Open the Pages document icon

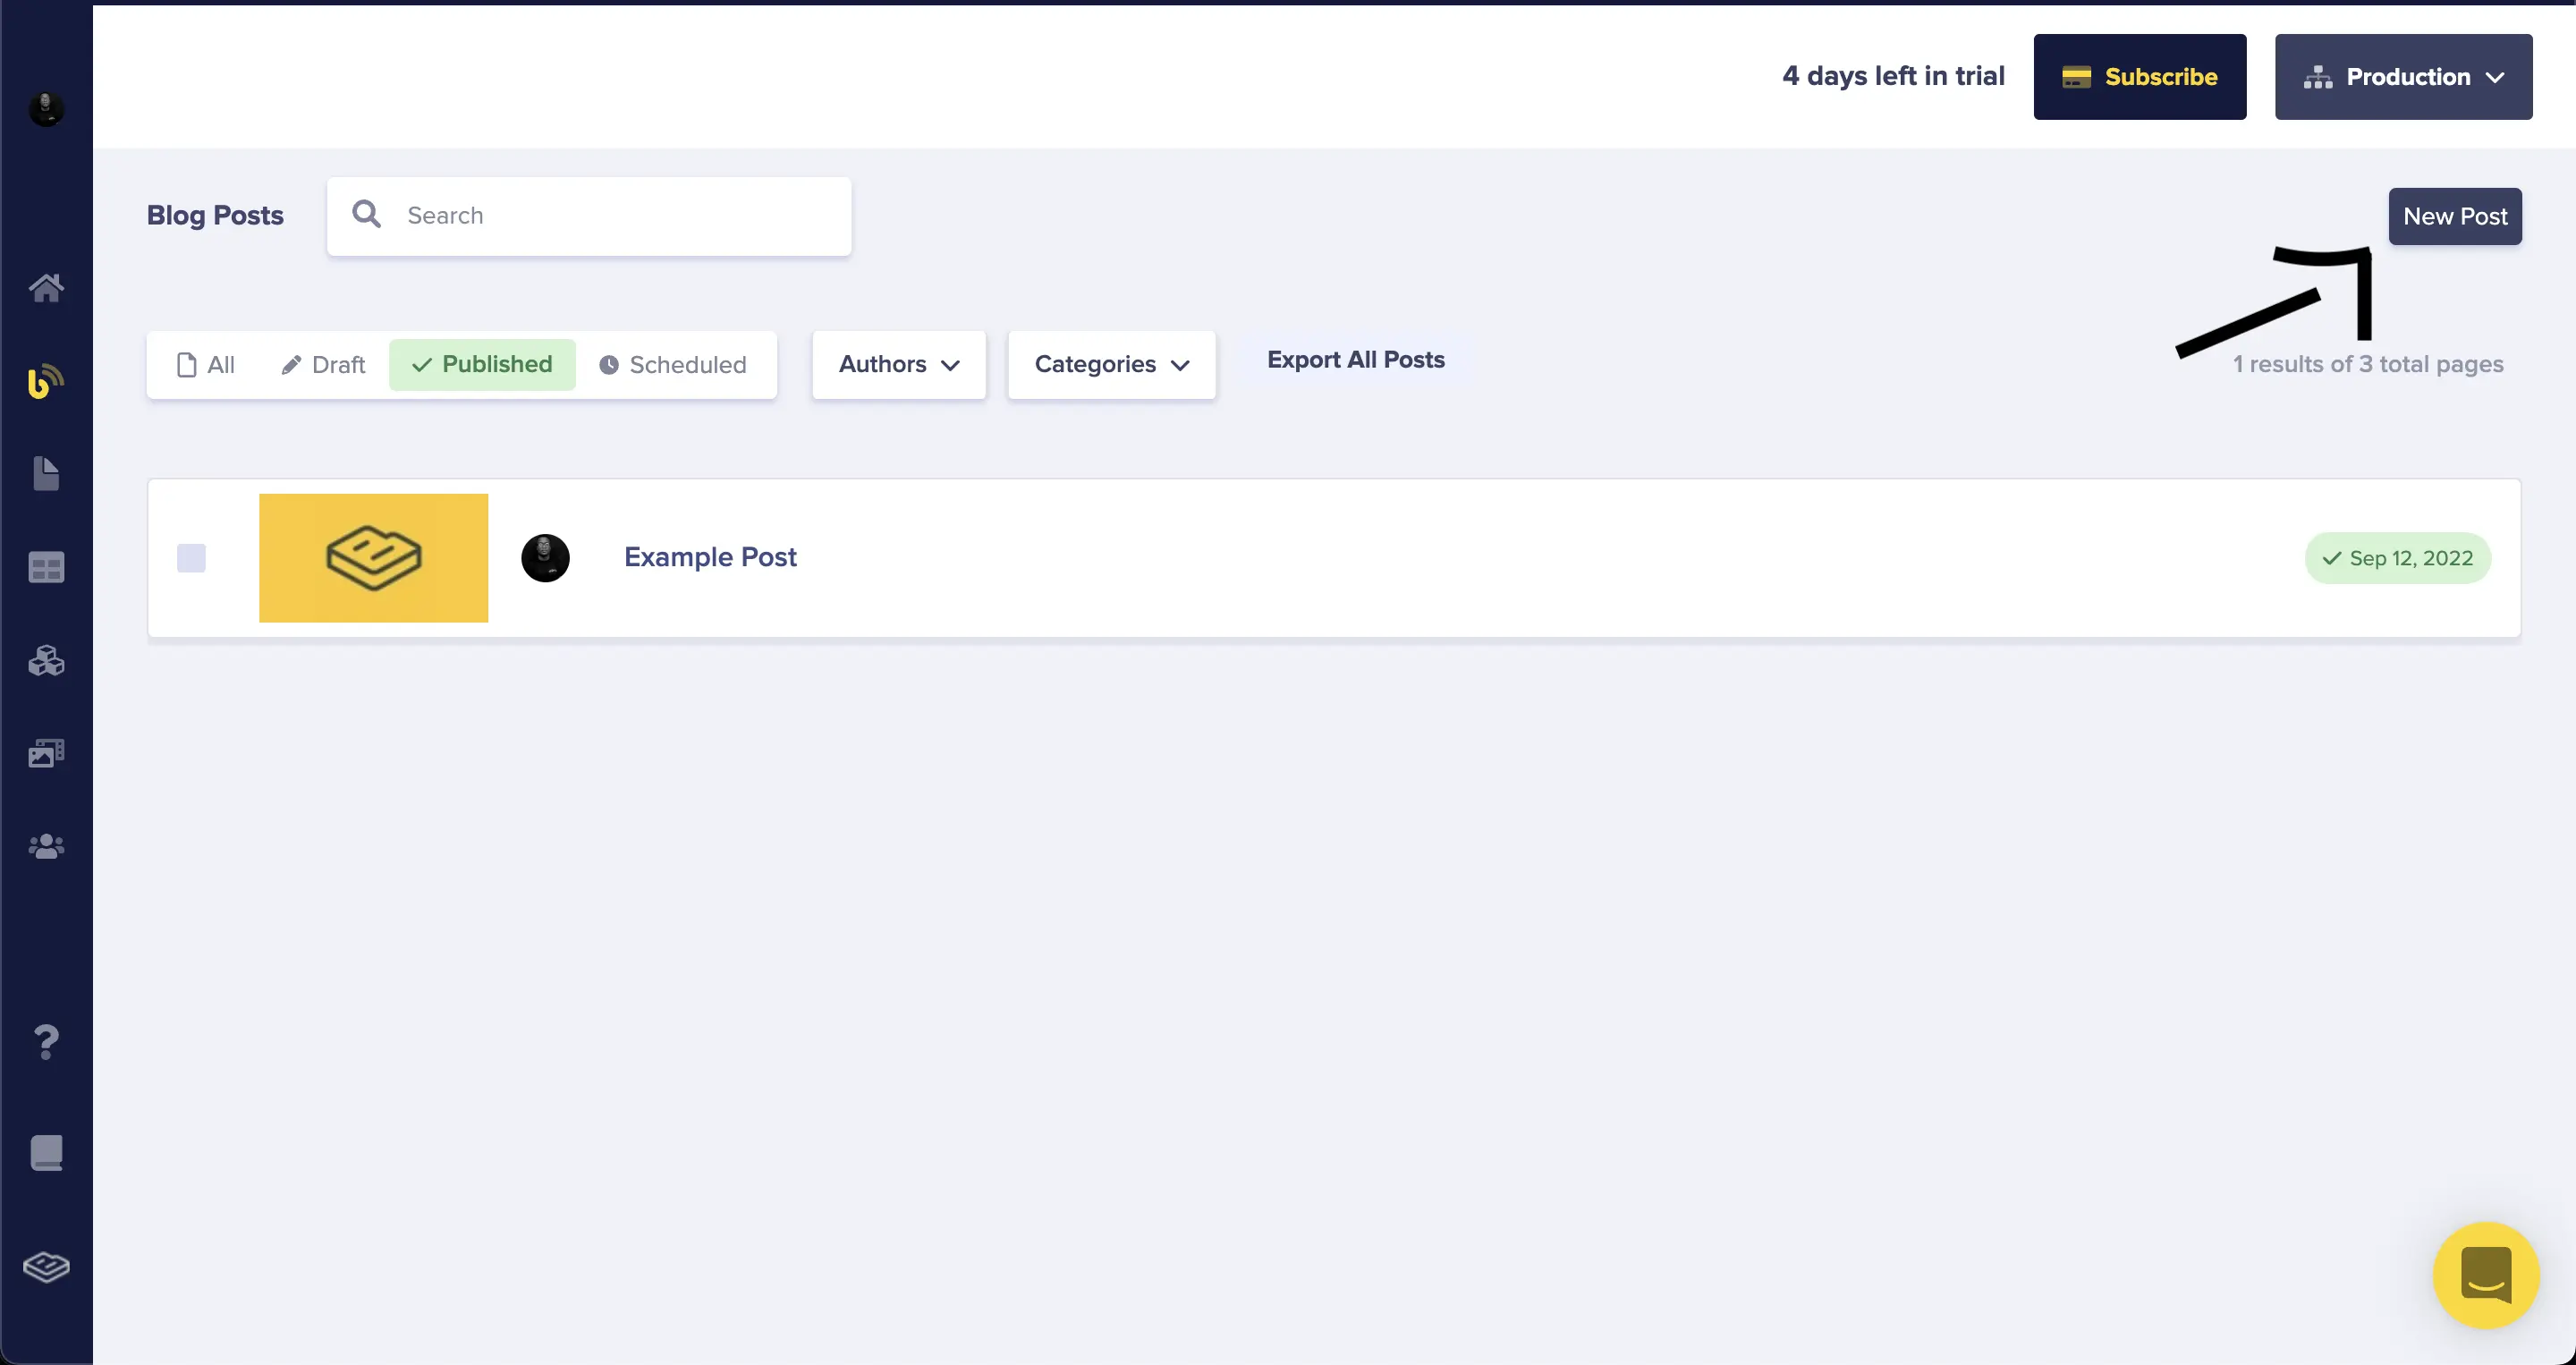click(x=46, y=473)
